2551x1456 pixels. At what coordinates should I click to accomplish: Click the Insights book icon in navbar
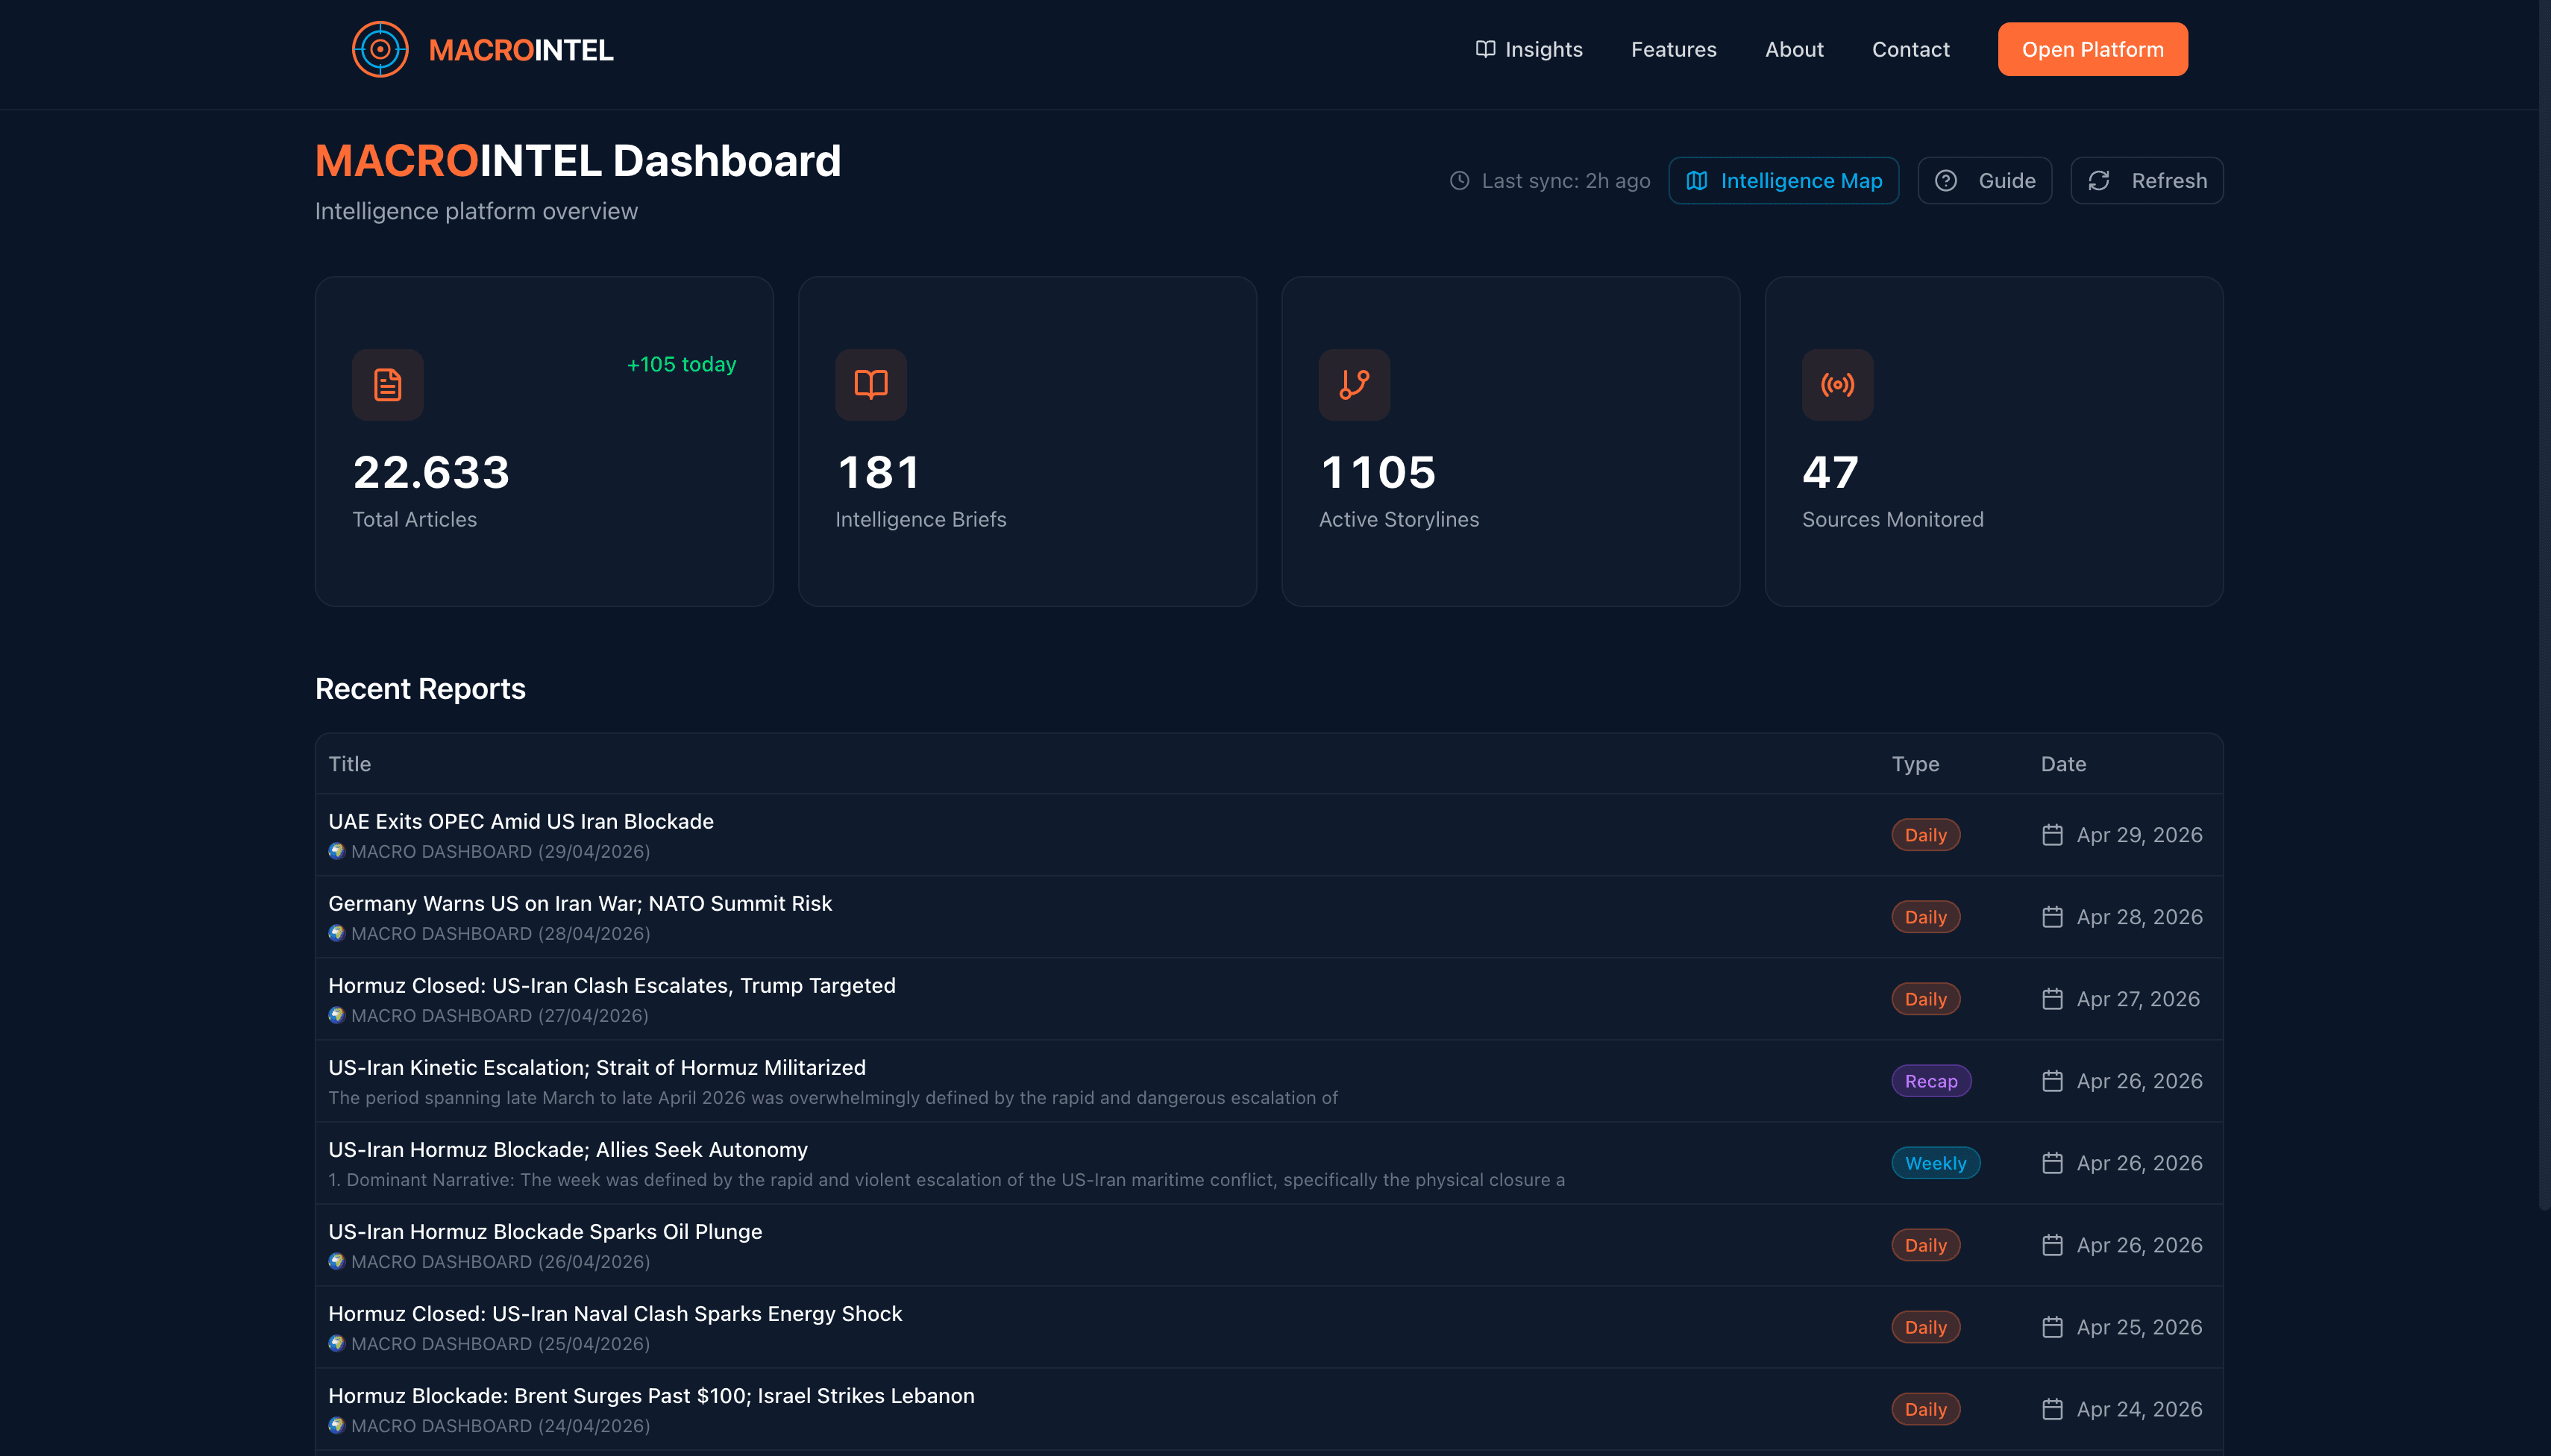click(x=1485, y=49)
